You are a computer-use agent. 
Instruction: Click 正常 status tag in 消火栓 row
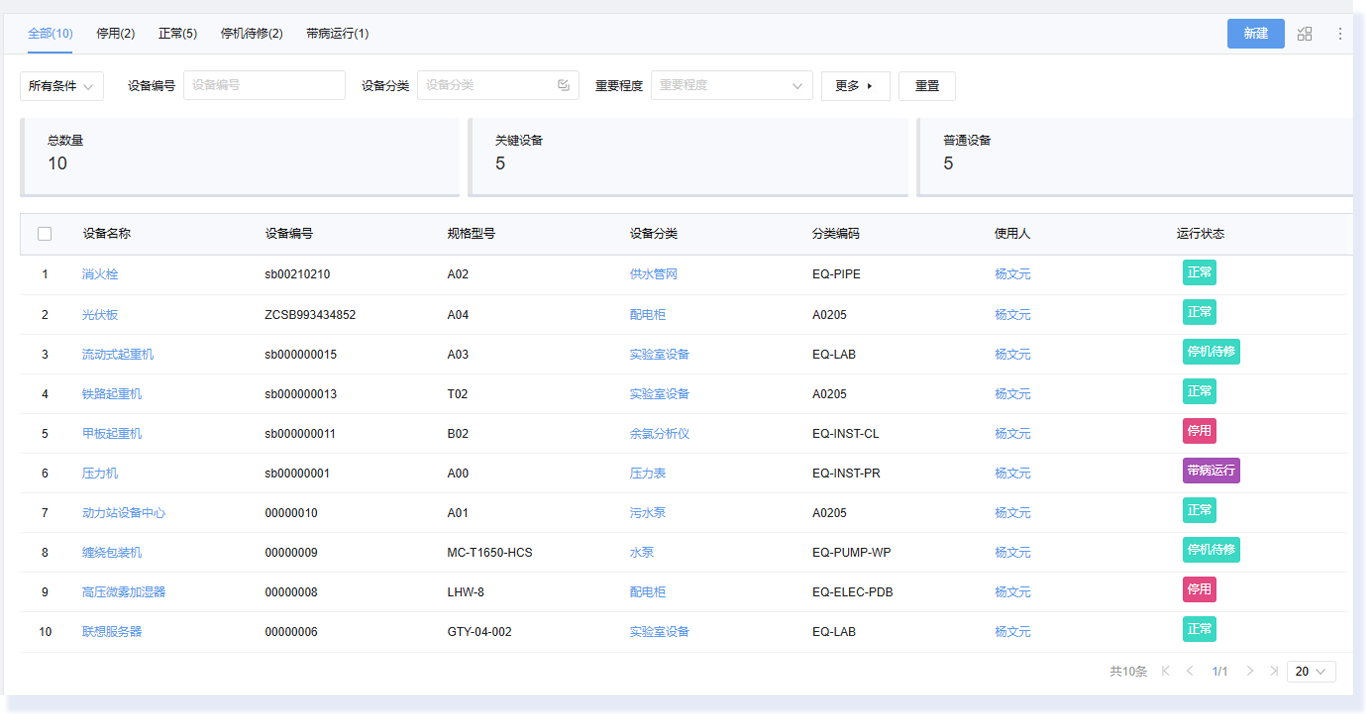1199,272
